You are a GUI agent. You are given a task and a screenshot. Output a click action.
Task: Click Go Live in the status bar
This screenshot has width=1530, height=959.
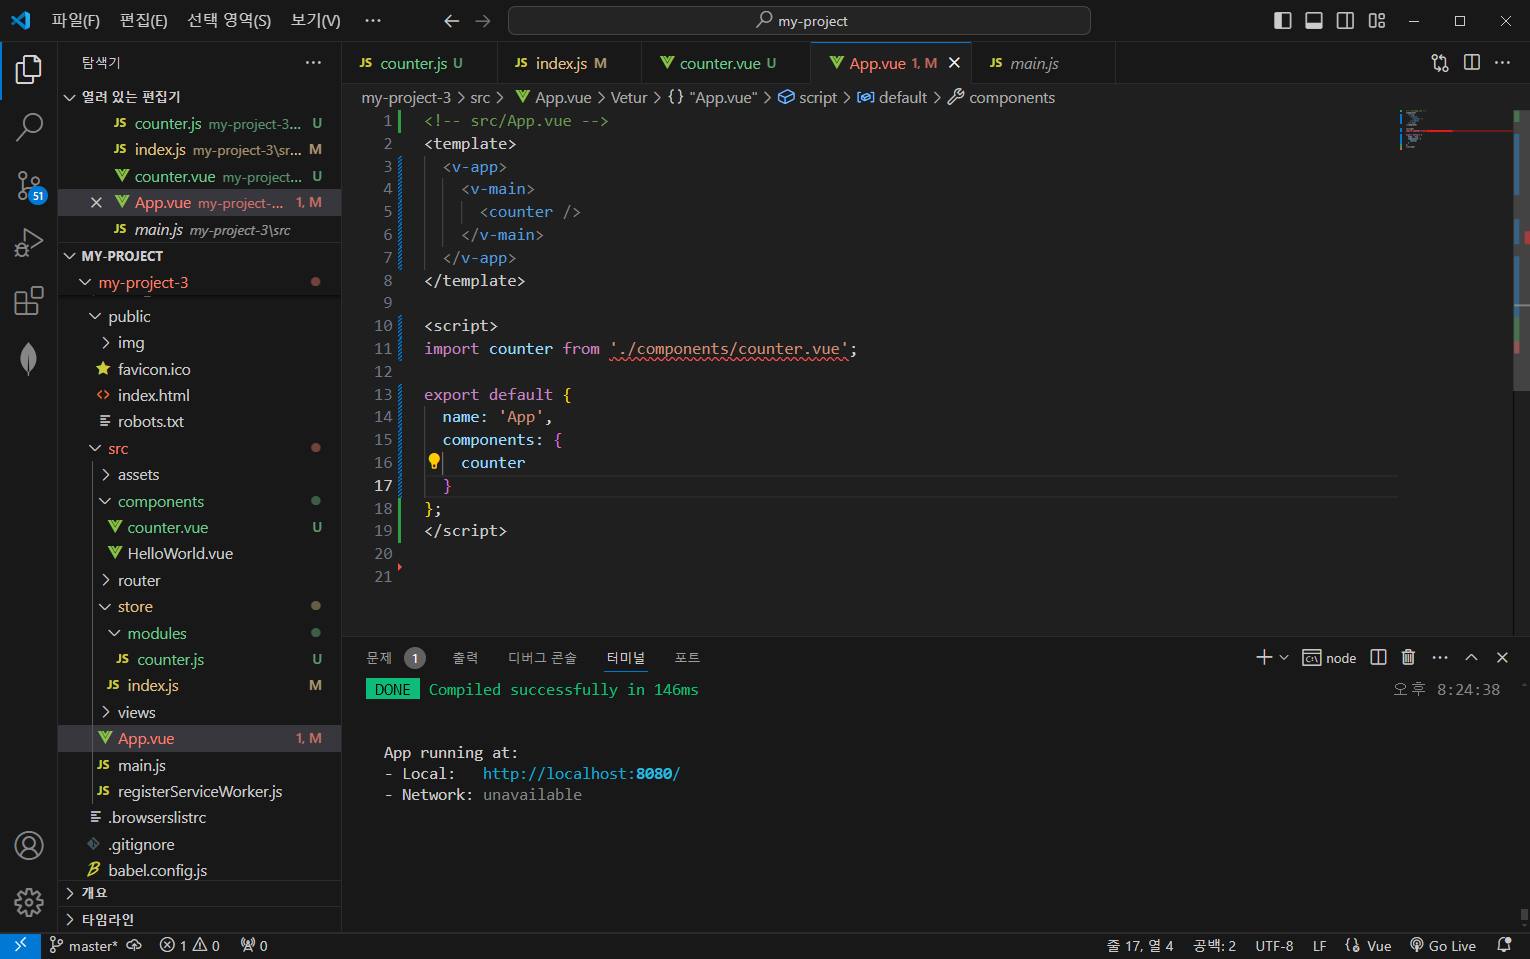(1442, 946)
